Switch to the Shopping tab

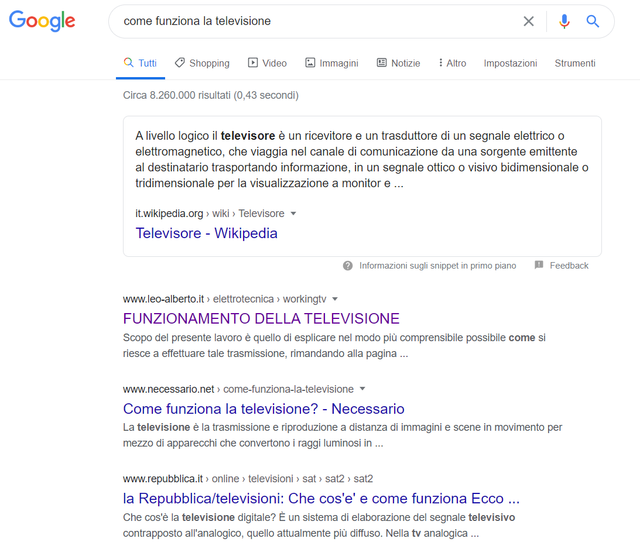coord(202,63)
